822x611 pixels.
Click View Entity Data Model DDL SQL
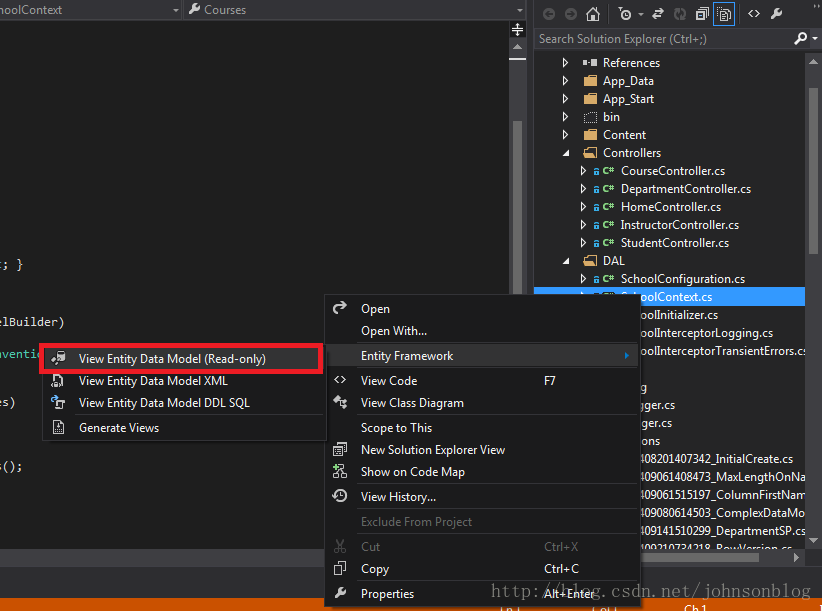coord(164,403)
